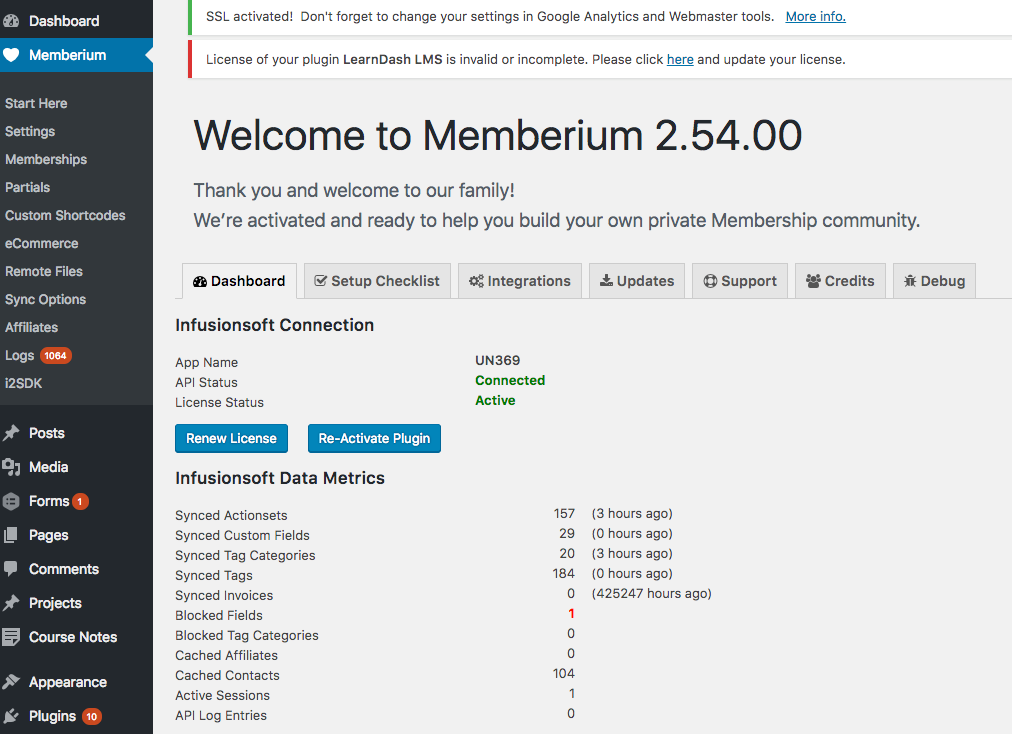Click the Forms icon in sidebar
1012x734 pixels.
[11, 501]
